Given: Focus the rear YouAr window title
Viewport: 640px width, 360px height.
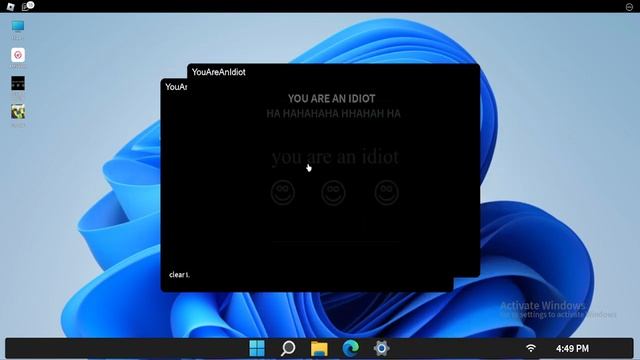Looking at the screenshot, I should 176,87.
